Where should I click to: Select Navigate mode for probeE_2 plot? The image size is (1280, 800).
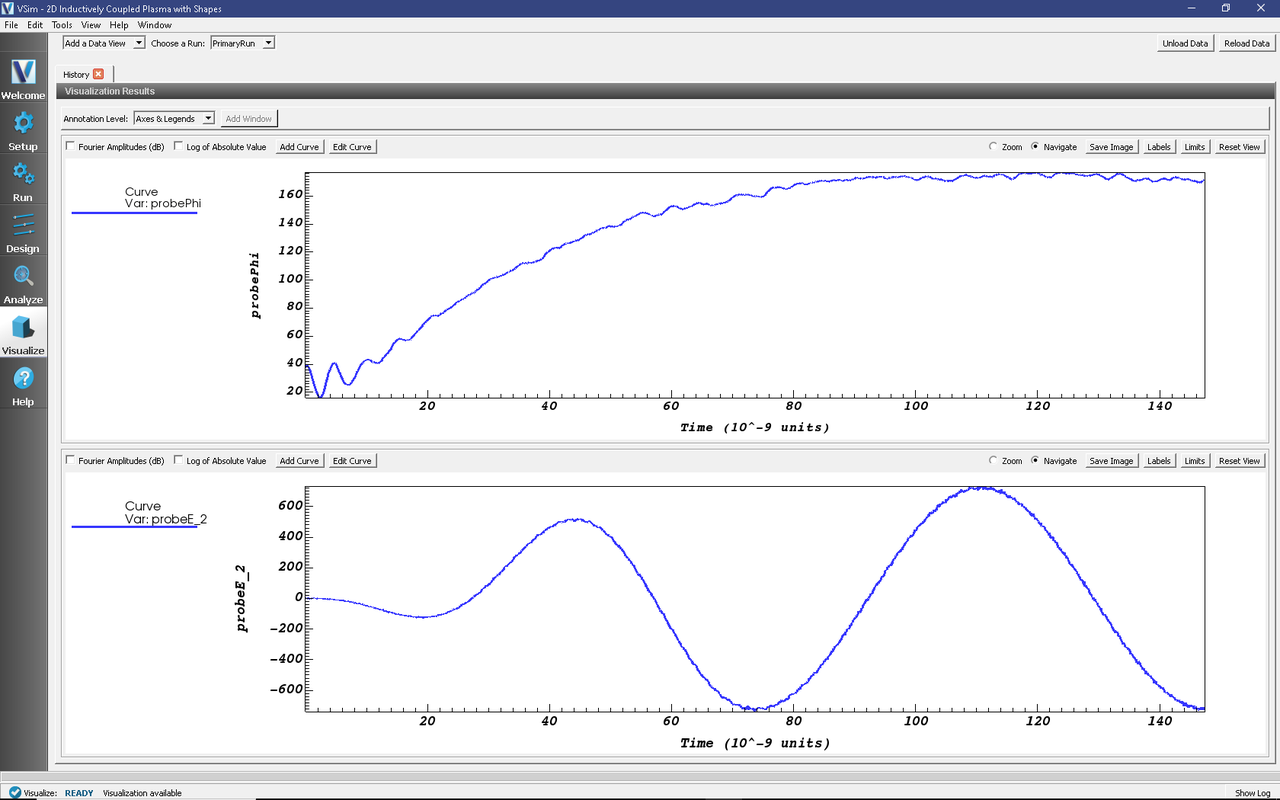pos(1035,461)
